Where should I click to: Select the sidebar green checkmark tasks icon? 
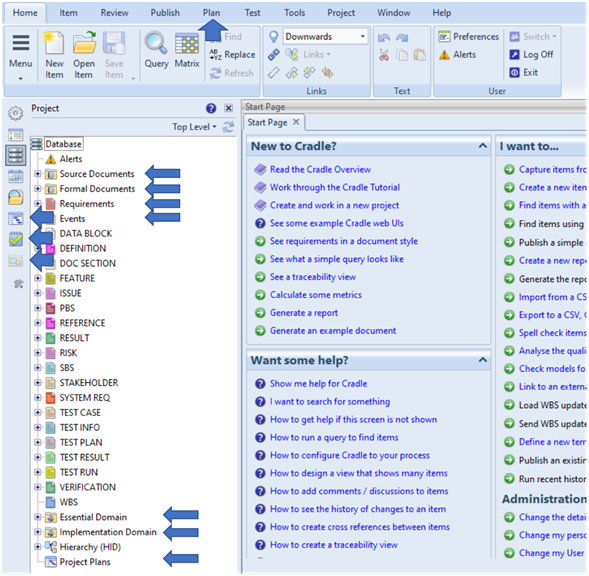[x=16, y=239]
